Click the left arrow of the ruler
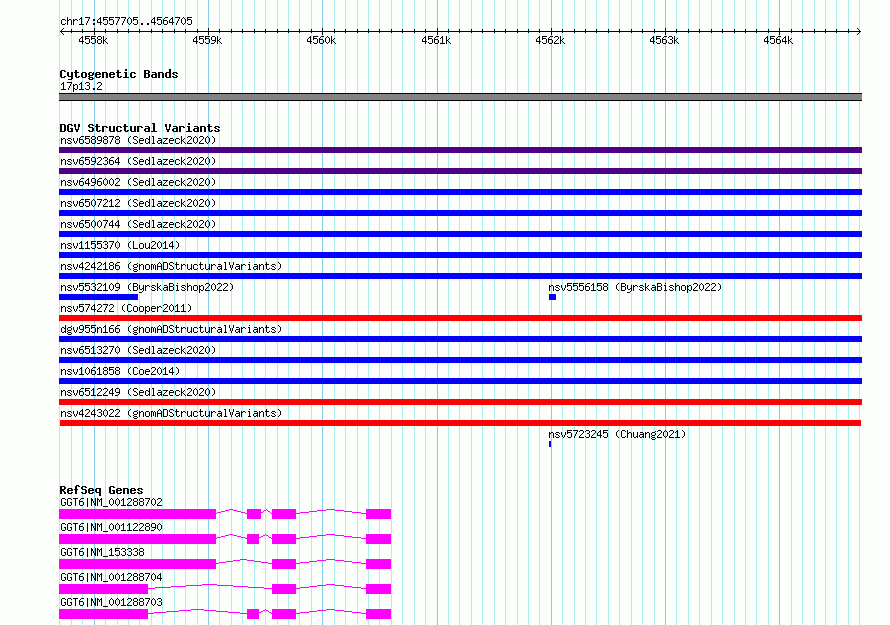This screenshot has height=625, width=890. tap(62, 31)
